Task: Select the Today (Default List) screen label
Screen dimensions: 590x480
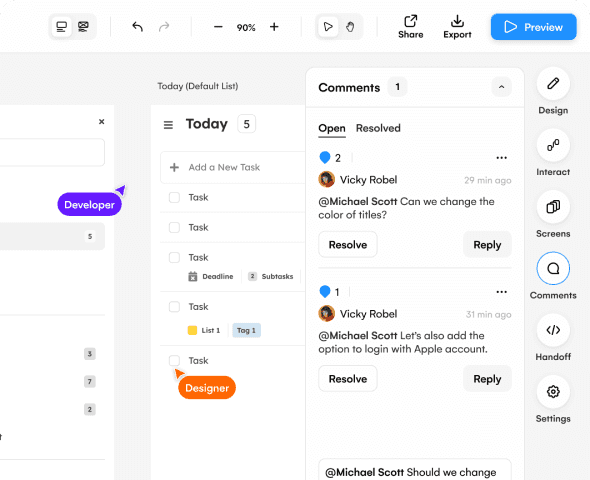Action: pos(198,86)
